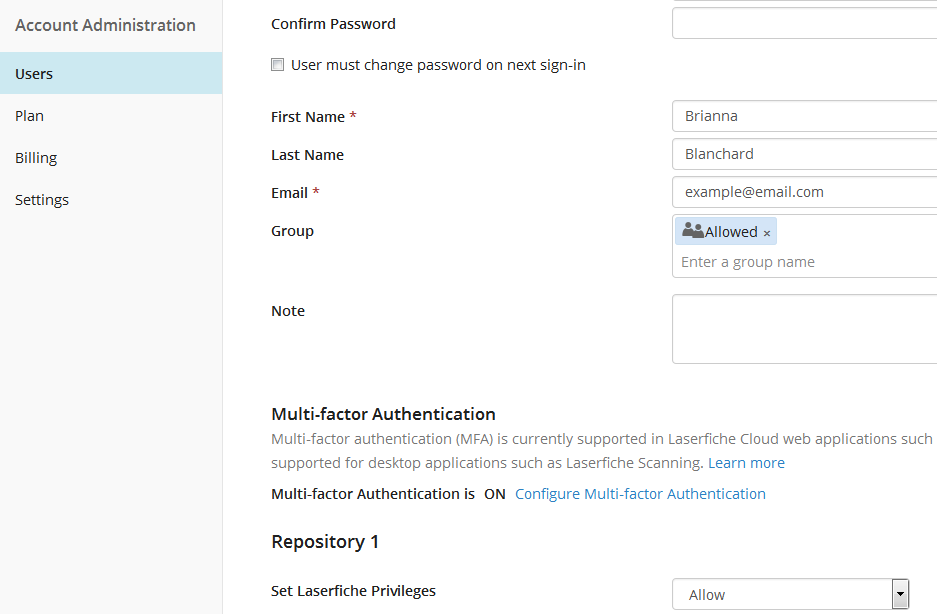Click the Allowed group tag label
Image resolution: width=937 pixels, height=614 pixels.
(x=731, y=232)
